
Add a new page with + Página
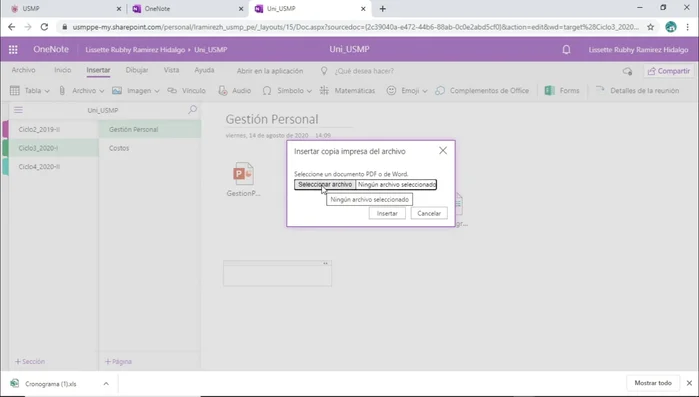tap(118, 361)
